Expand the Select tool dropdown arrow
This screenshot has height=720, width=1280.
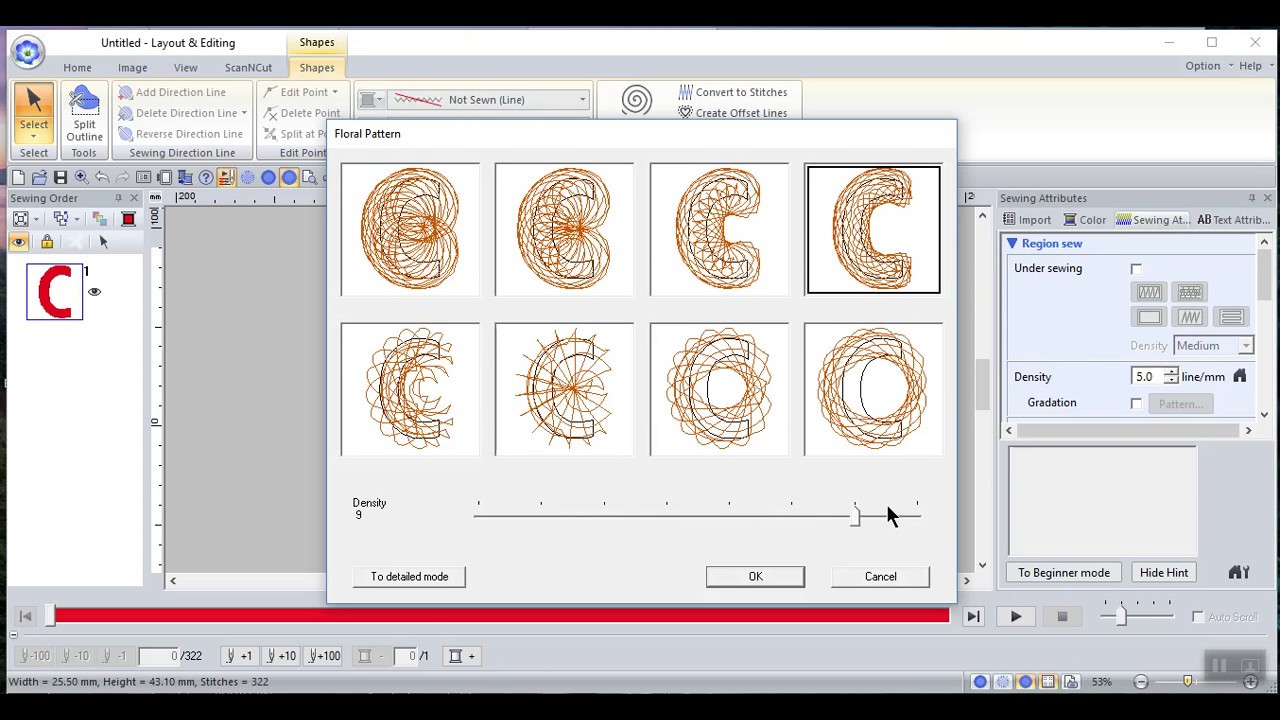[33, 136]
